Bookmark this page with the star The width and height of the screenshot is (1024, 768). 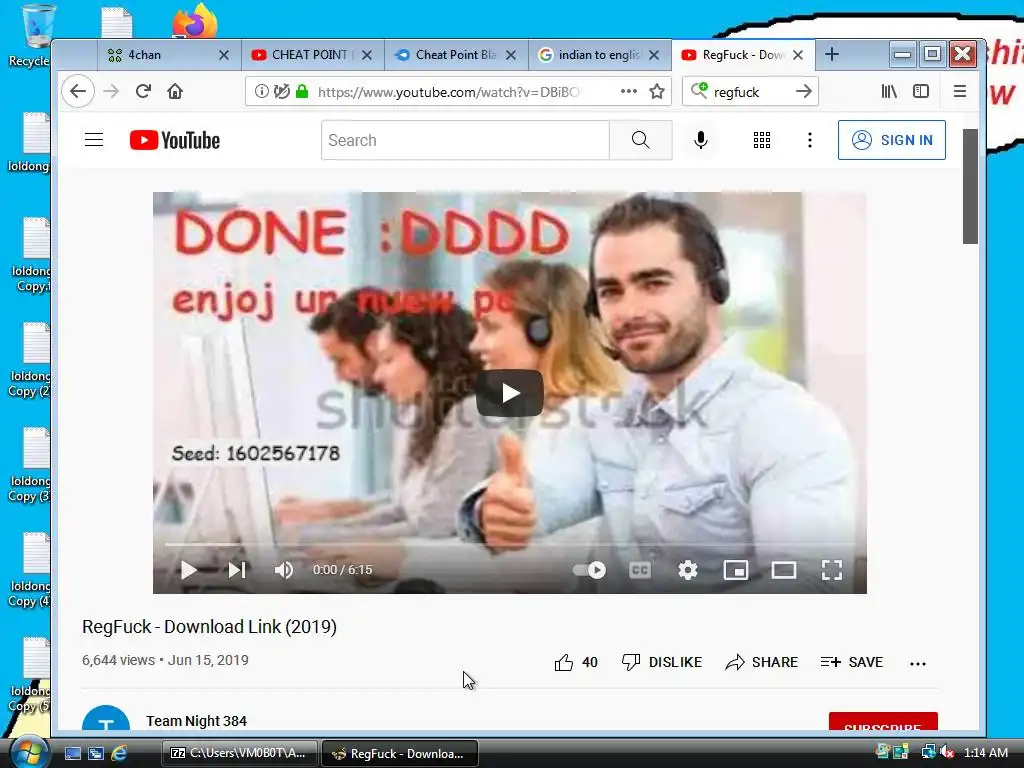(657, 91)
